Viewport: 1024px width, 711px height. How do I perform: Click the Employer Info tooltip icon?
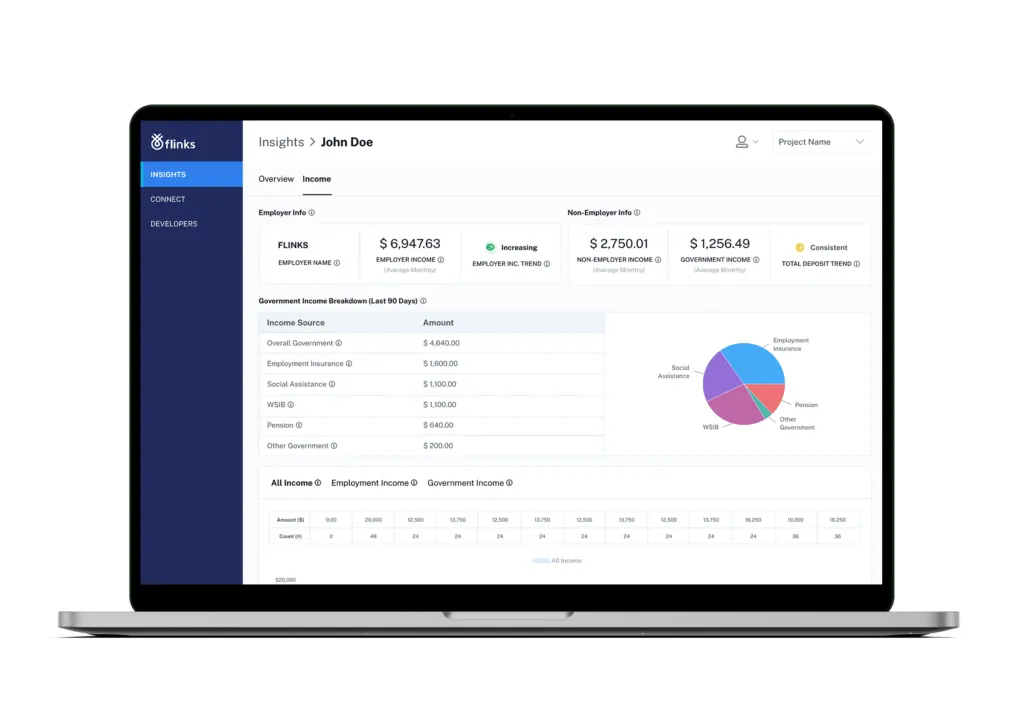(x=311, y=212)
